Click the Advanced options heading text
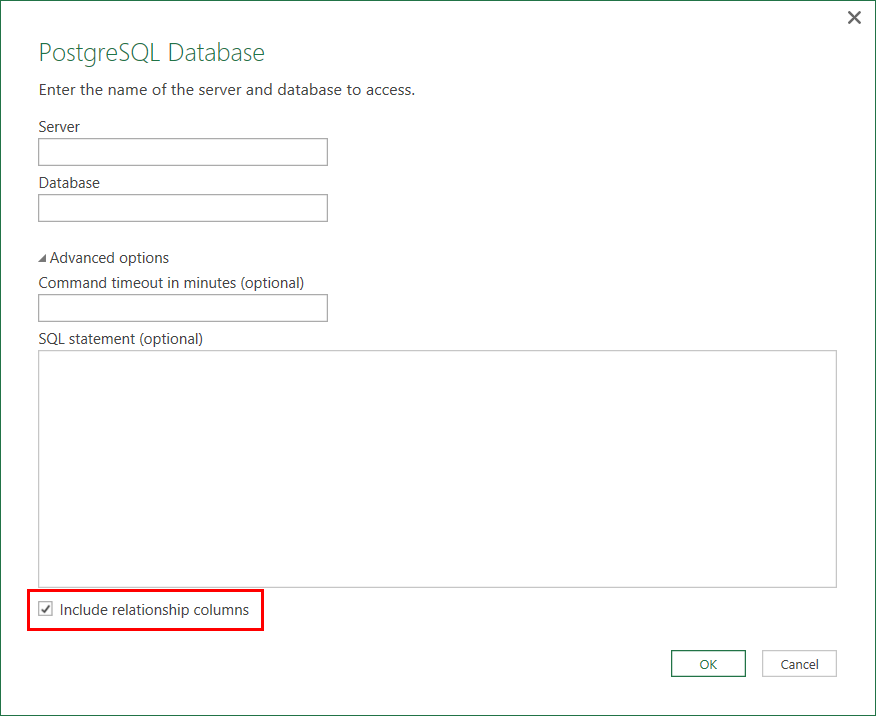The width and height of the screenshot is (876, 716). coord(109,258)
